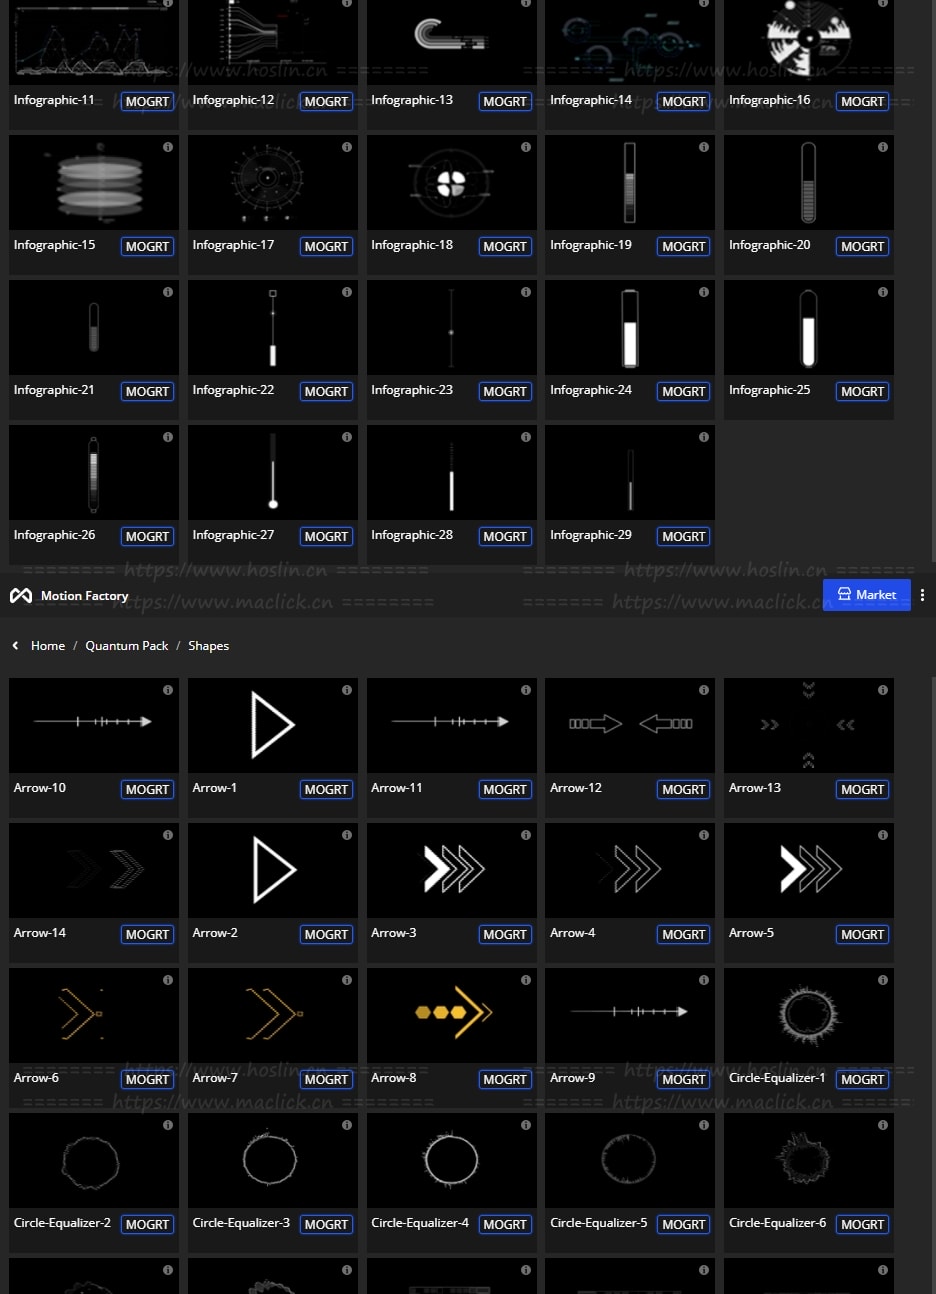936x1294 pixels.
Task: Select the Circle-Equalizer-1 thumbnail
Action: (809, 1015)
